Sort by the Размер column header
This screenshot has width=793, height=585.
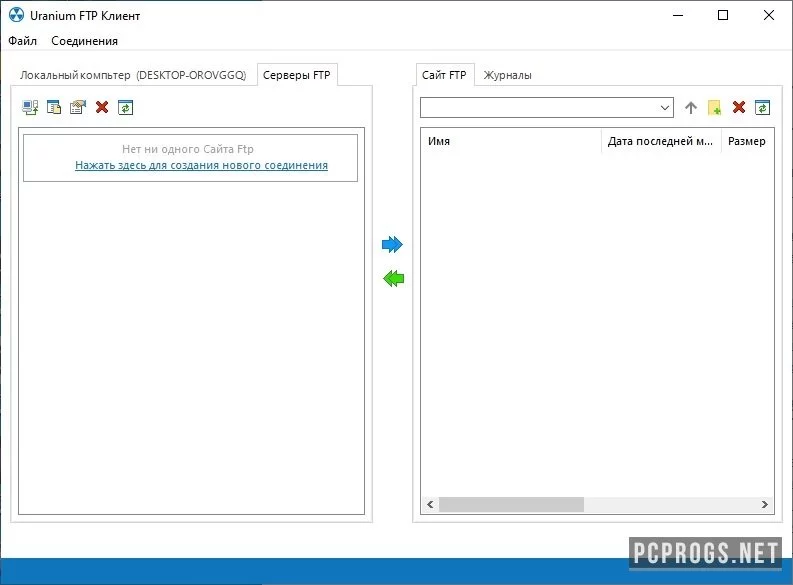747,141
